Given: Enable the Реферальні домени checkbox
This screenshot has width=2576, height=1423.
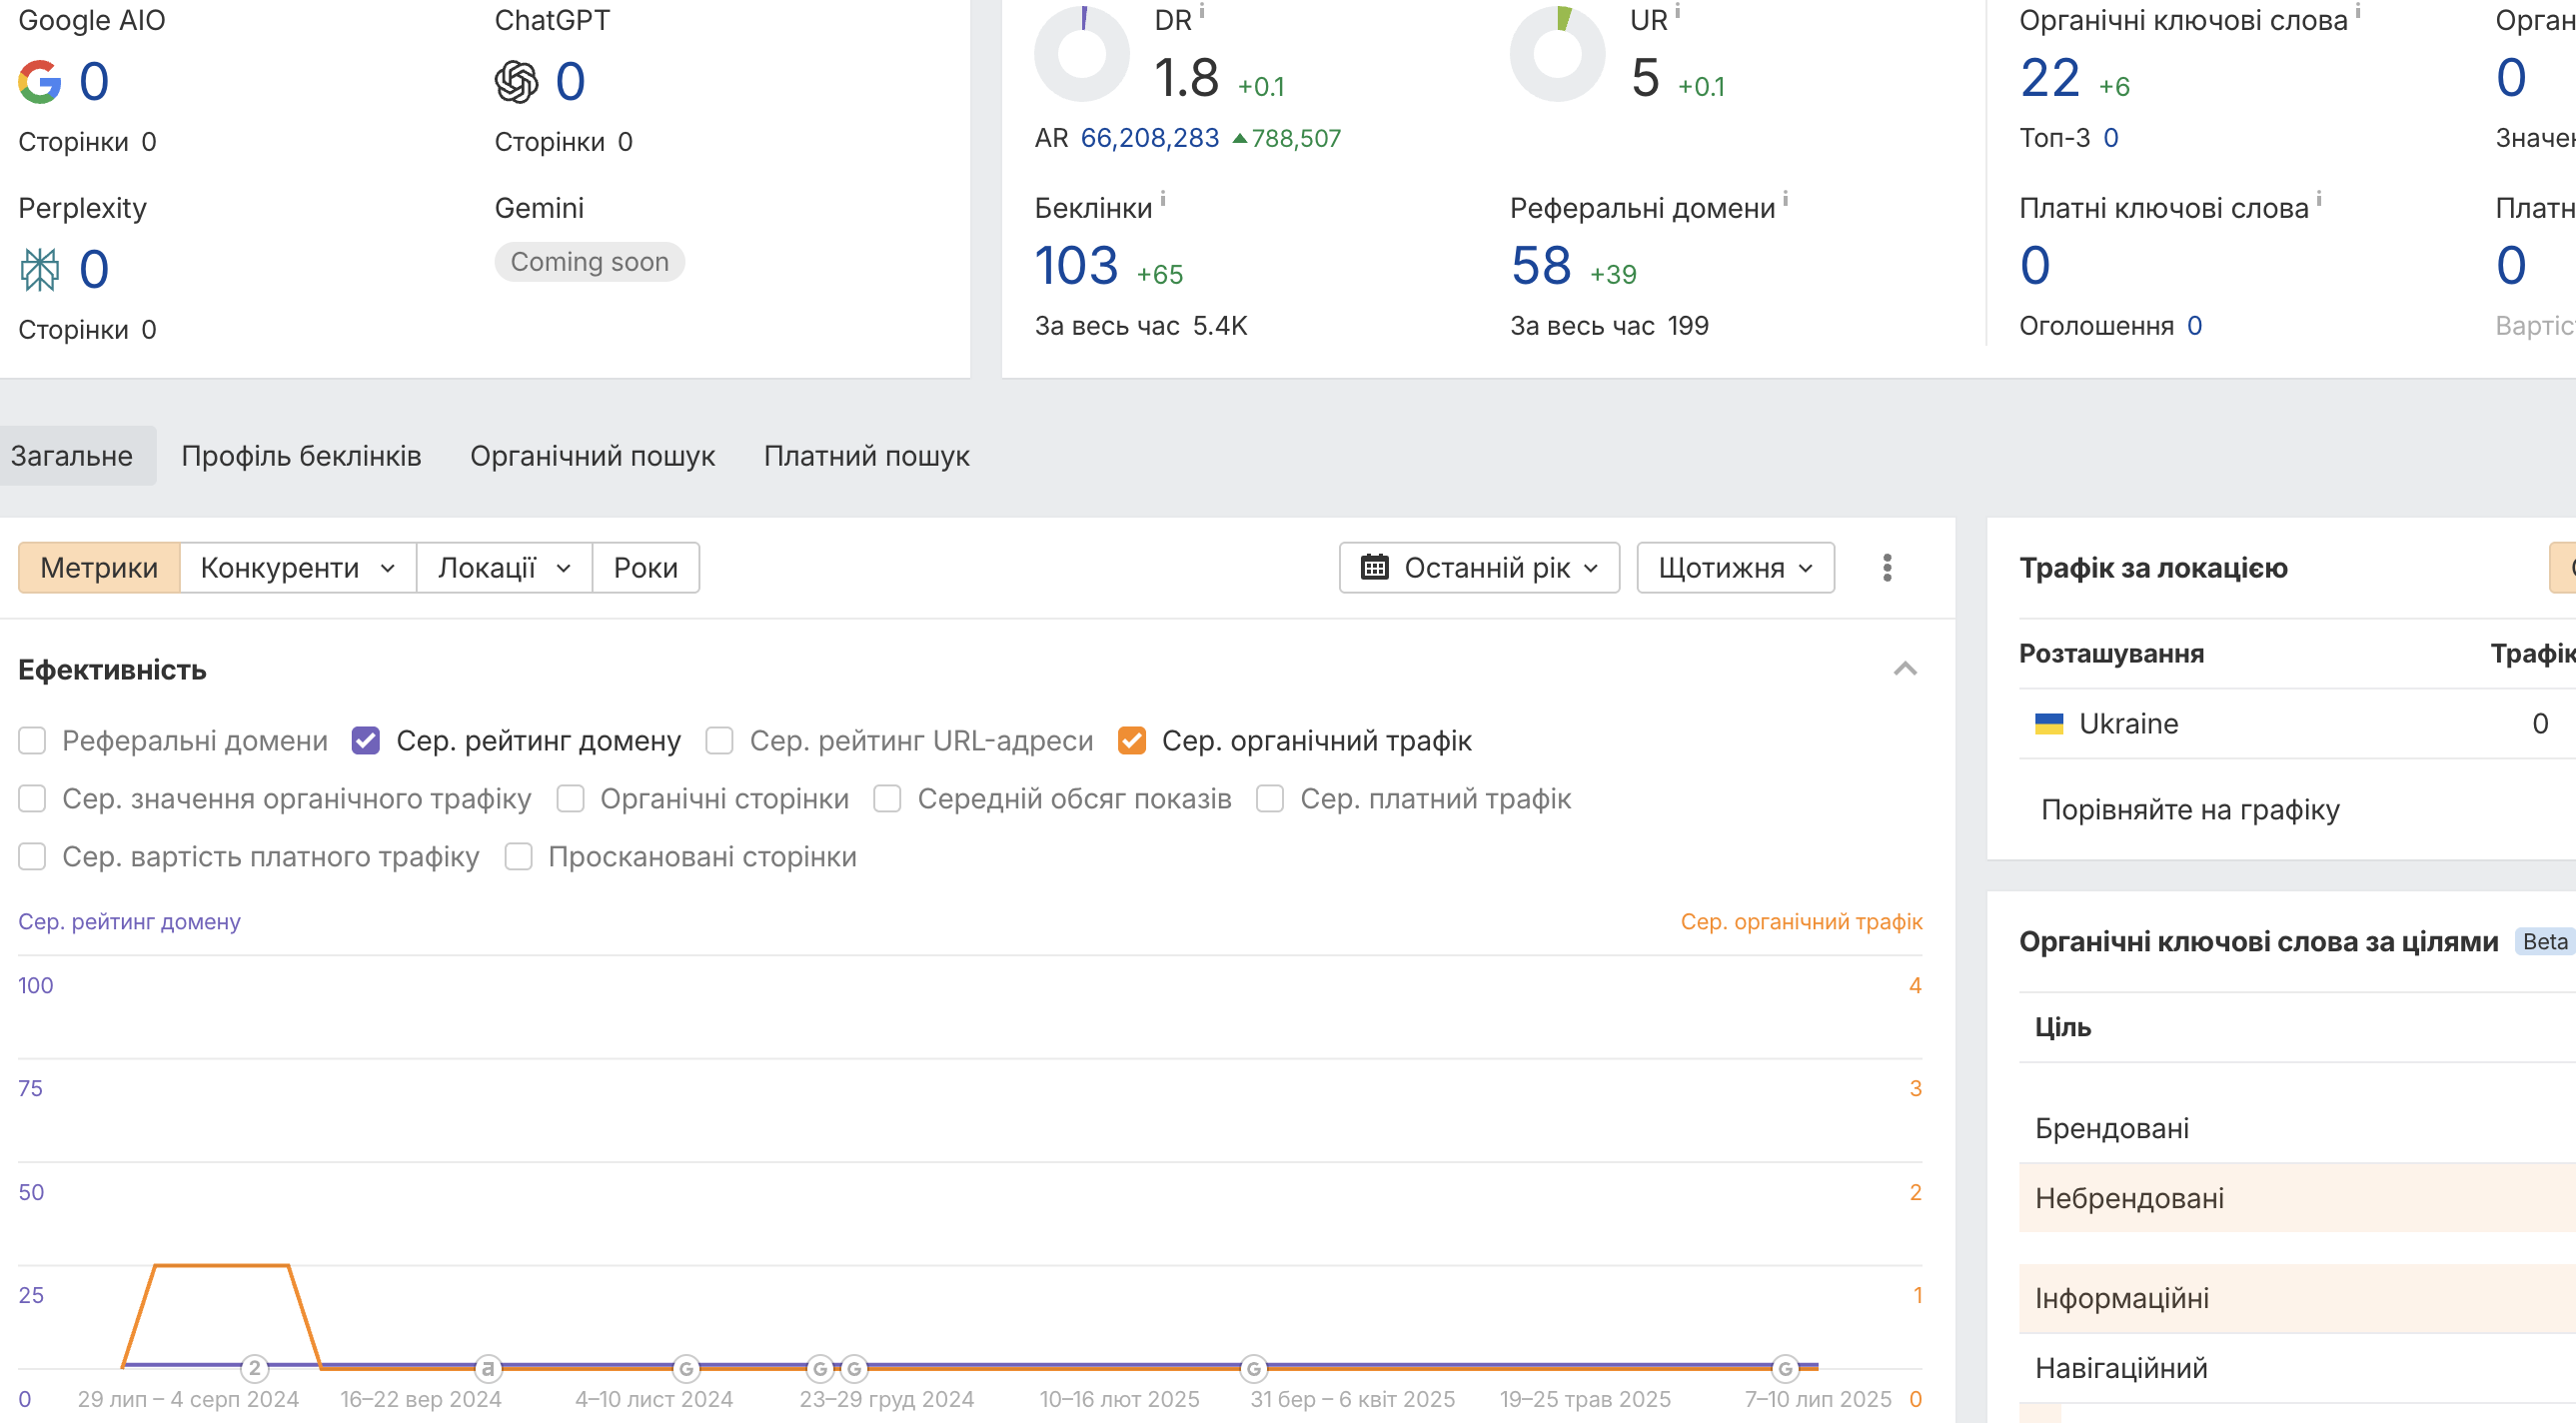Looking at the screenshot, I should pos(32,741).
